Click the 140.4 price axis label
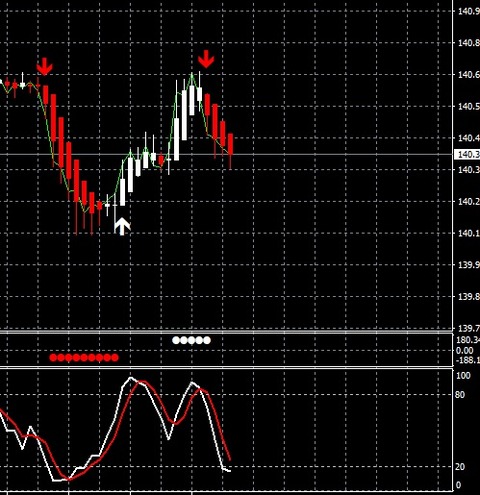Image resolution: width=480 pixels, height=495 pixels. coord(469,138)
